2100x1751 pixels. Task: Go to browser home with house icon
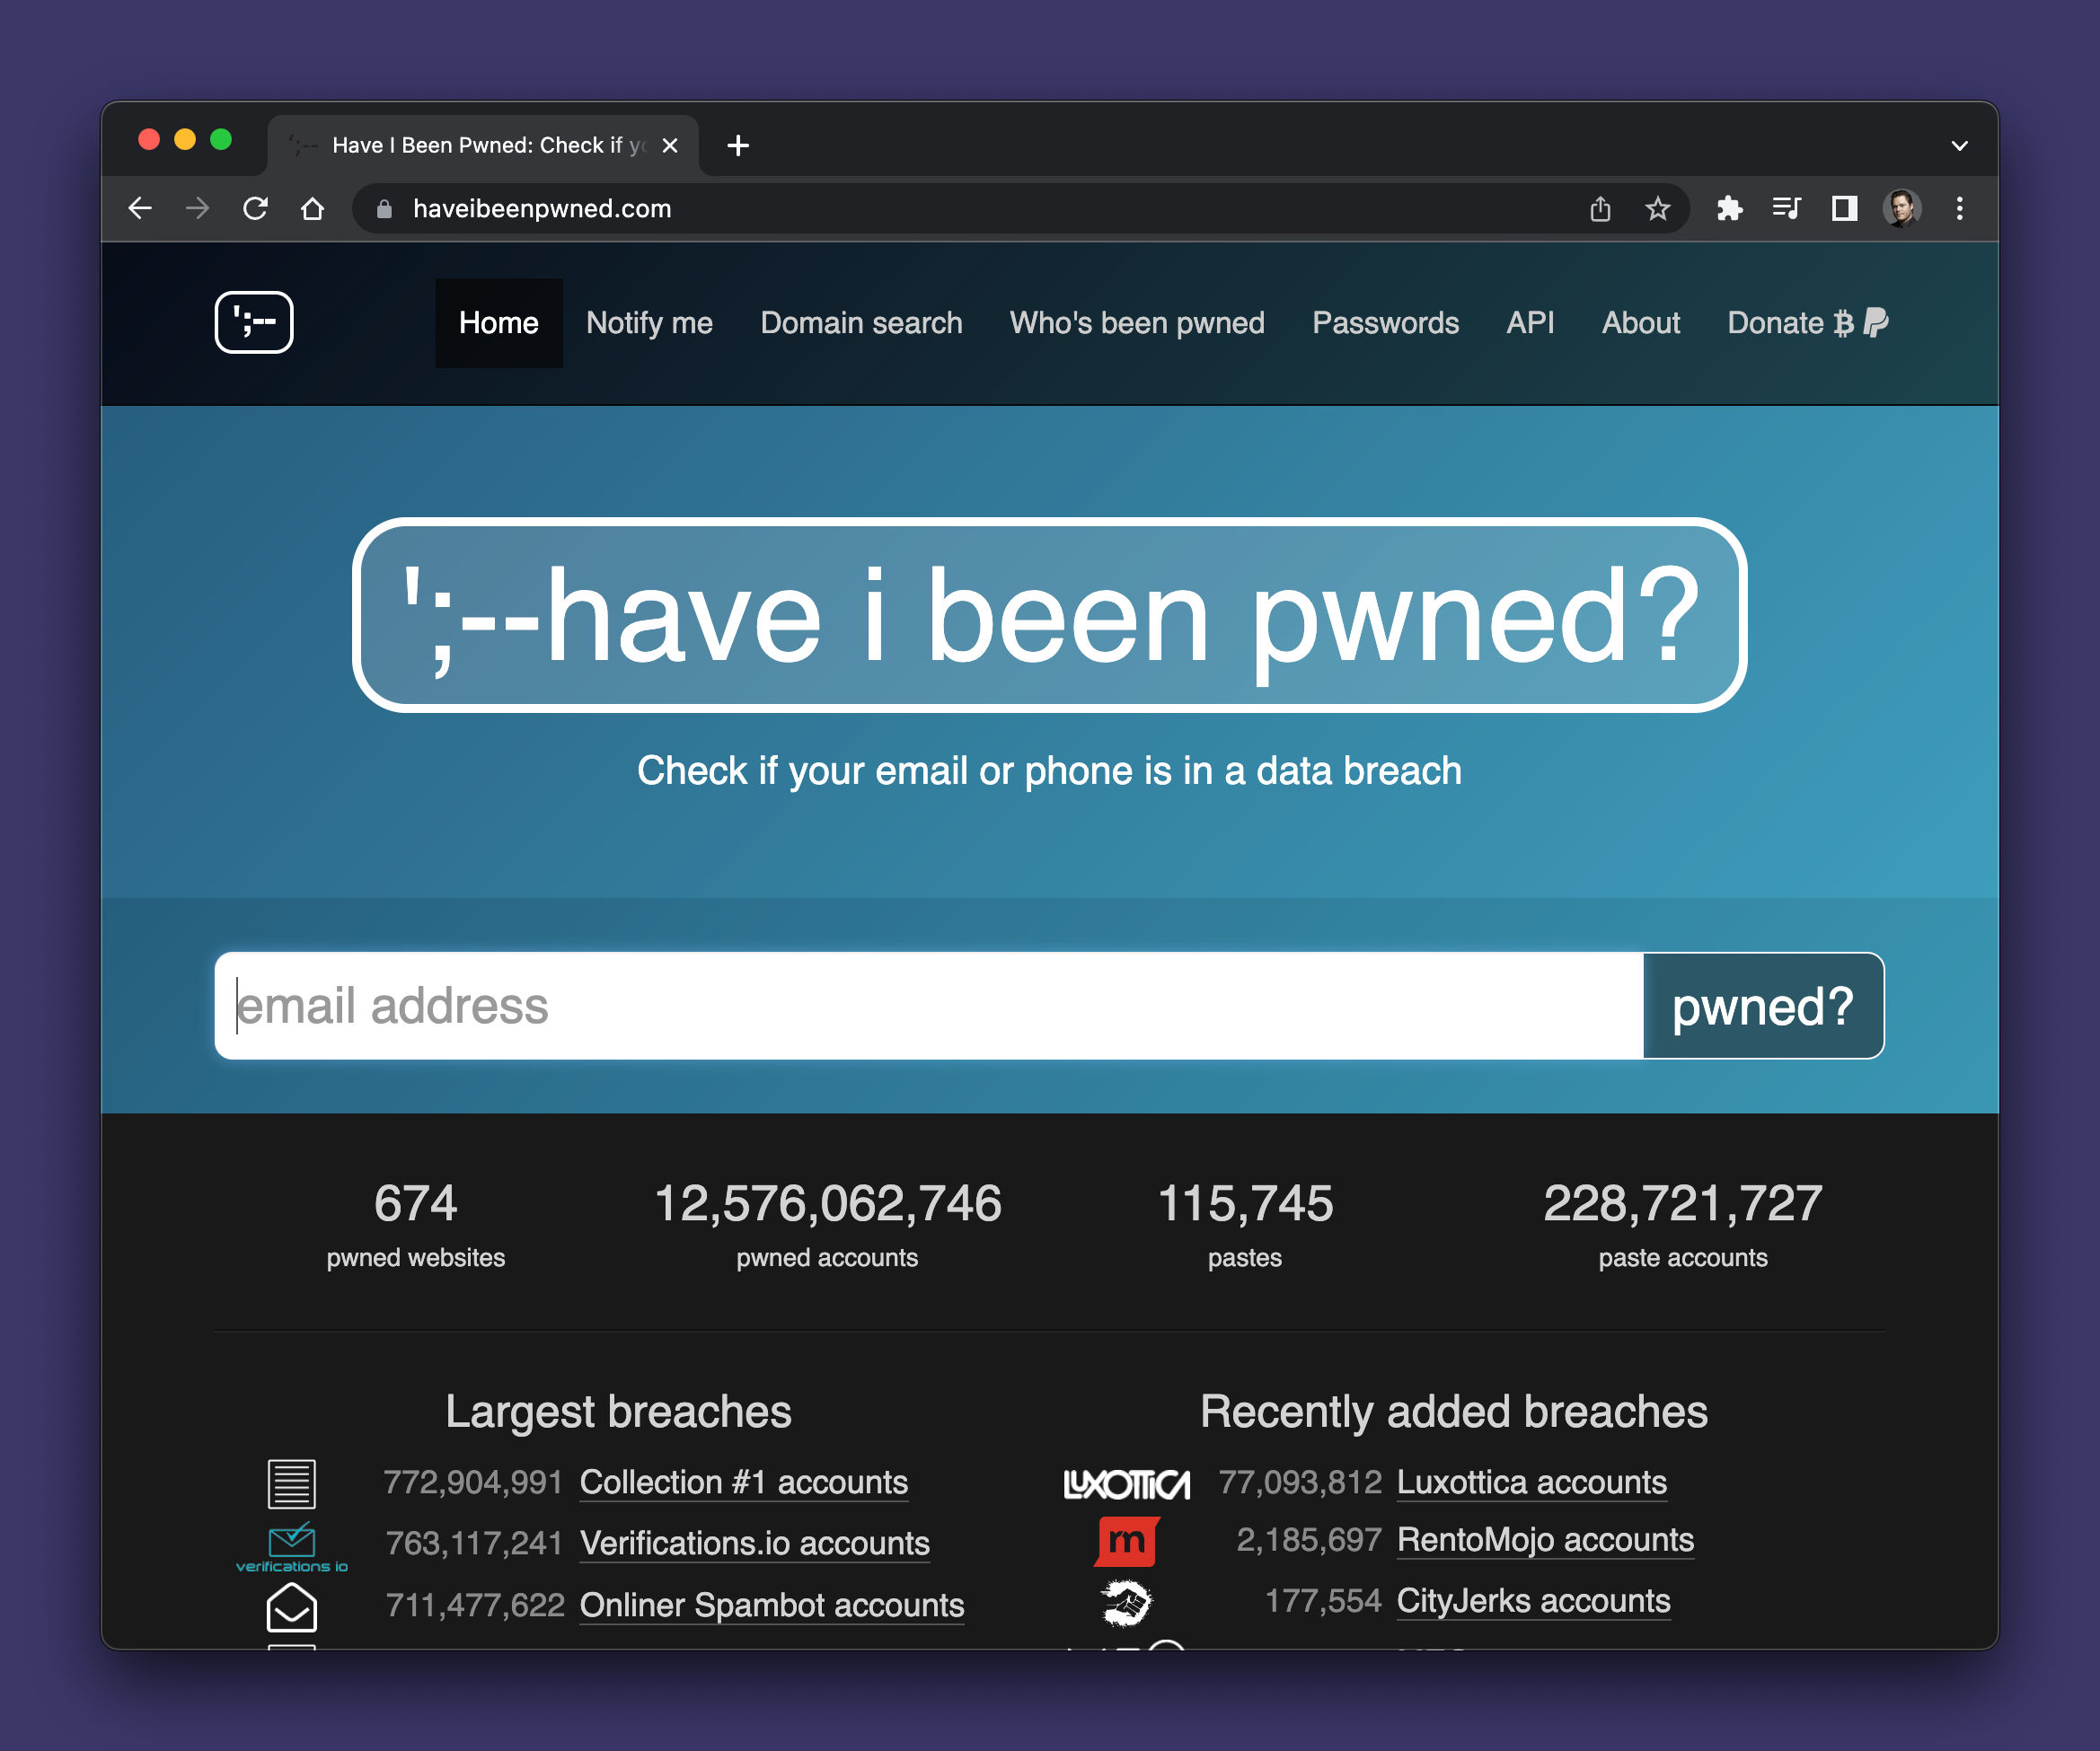(x=313, y=208)
